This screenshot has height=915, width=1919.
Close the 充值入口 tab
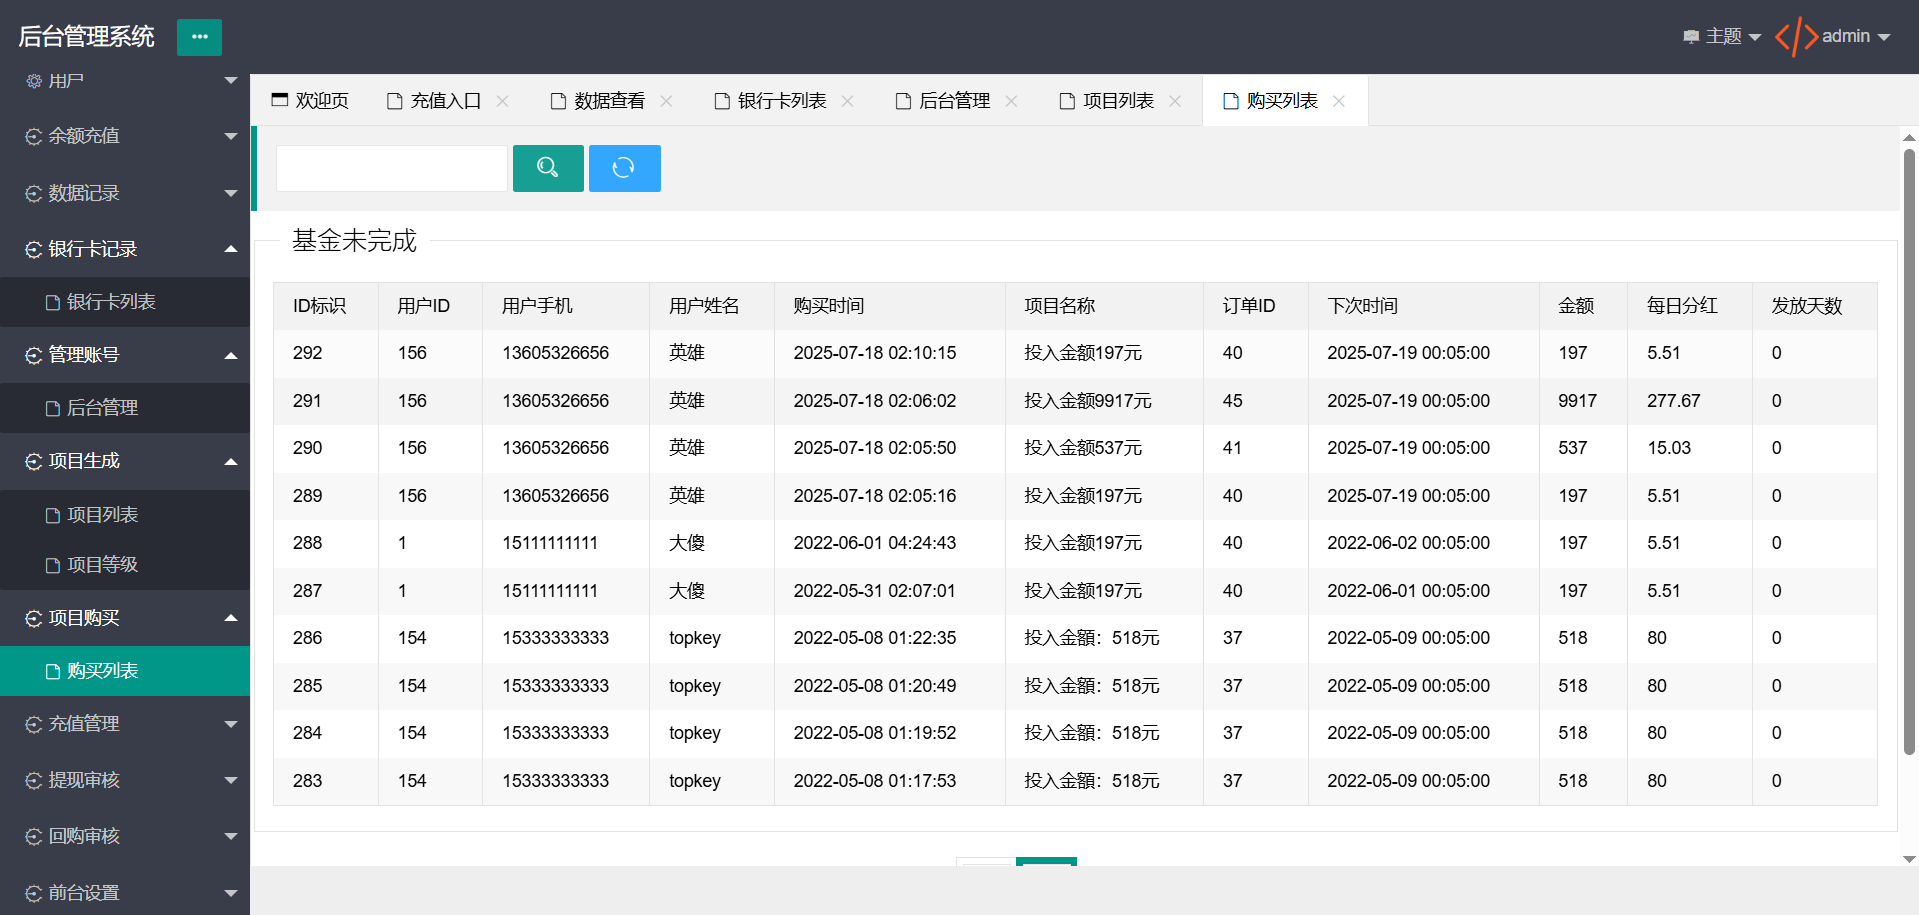point(503,101)
